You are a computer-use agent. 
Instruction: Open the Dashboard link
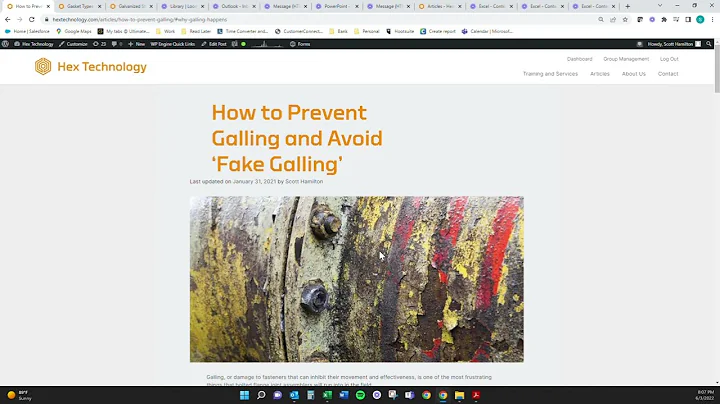pyautogui.click(x=579, y=59)
